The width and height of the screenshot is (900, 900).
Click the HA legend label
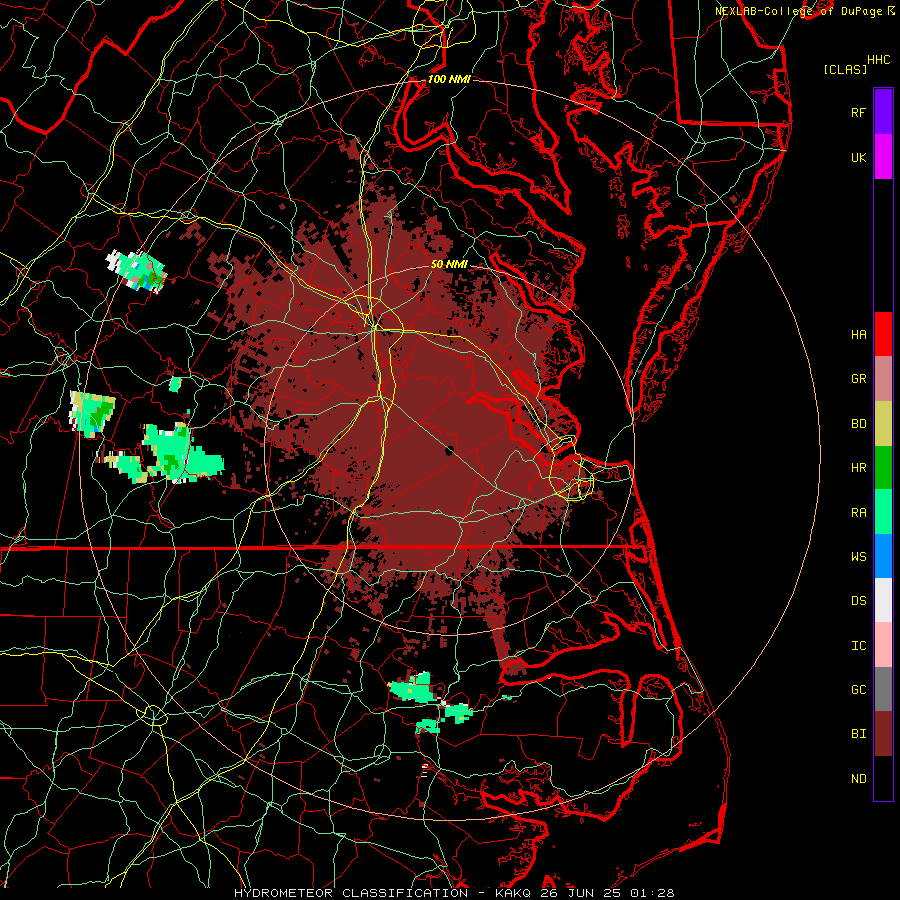[x=858, y=335]
